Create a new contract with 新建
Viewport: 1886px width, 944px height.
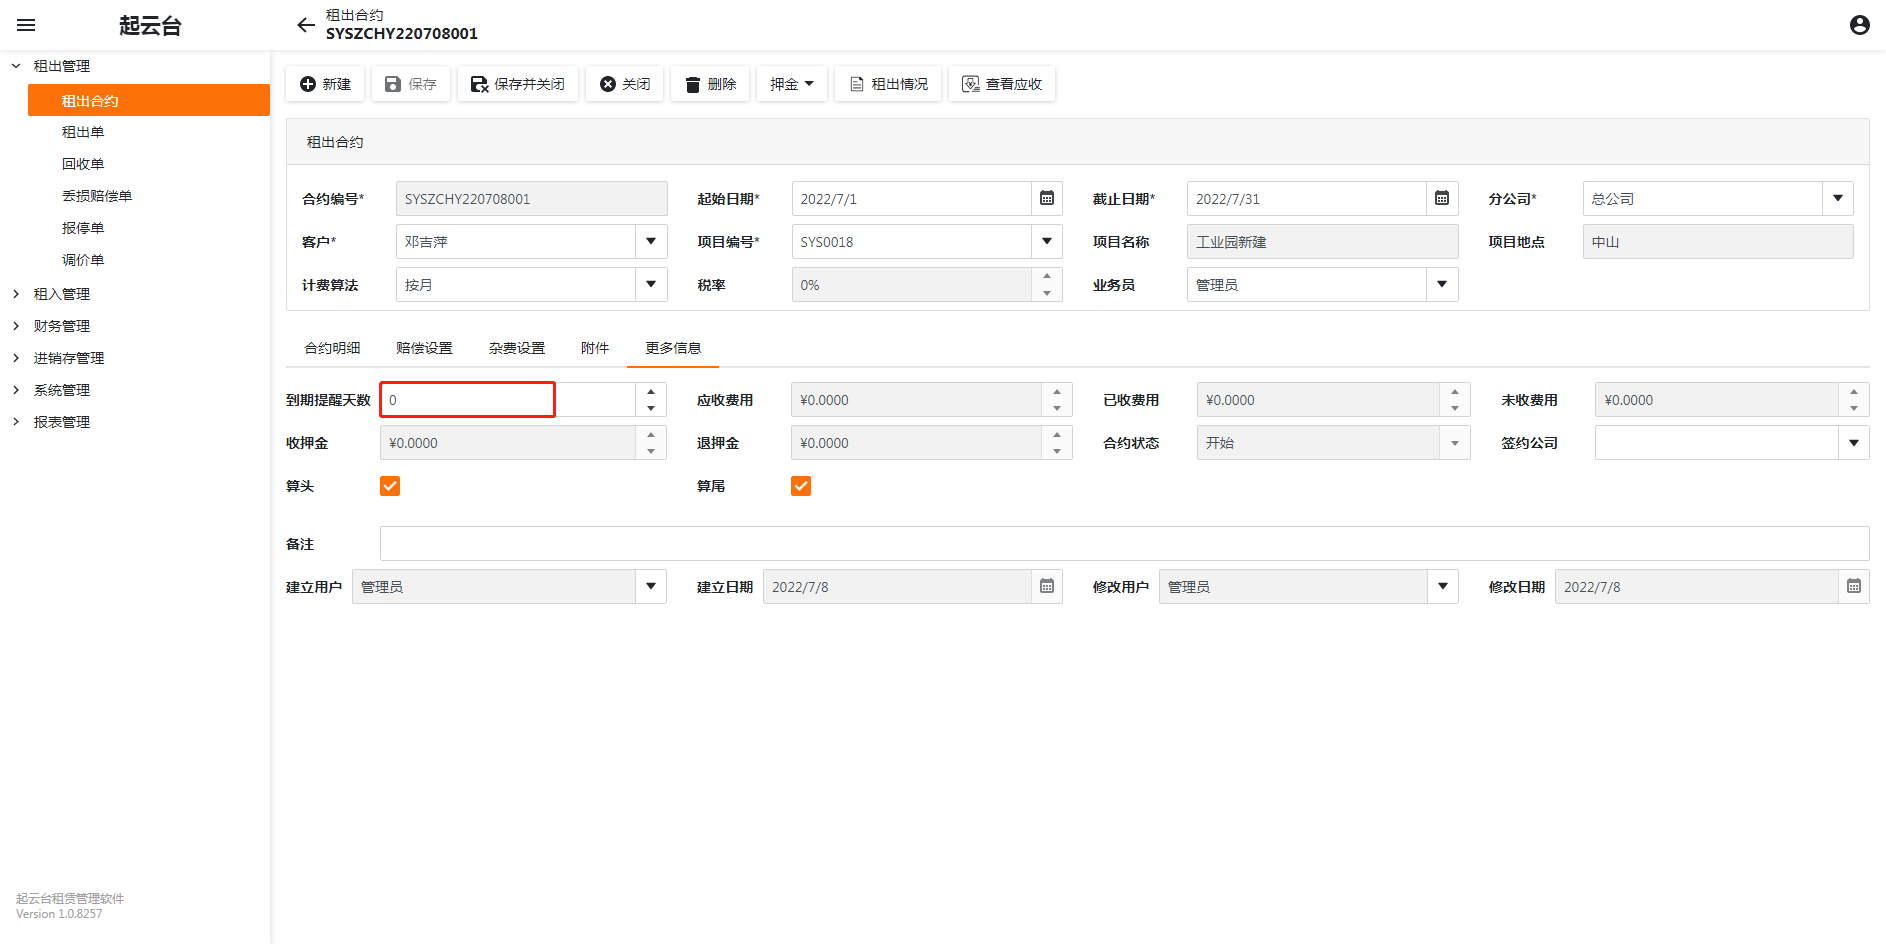(325, 84)
